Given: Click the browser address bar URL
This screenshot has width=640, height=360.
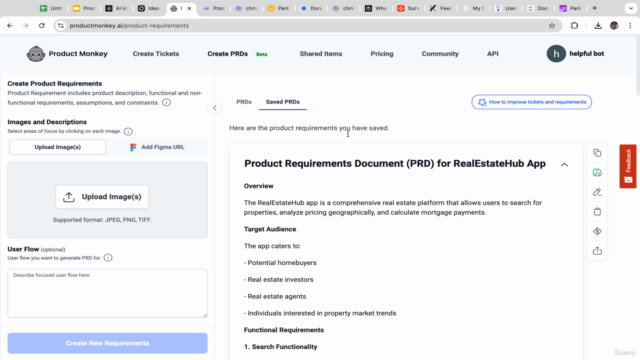Looking at the screenshot, I should 129,25.
